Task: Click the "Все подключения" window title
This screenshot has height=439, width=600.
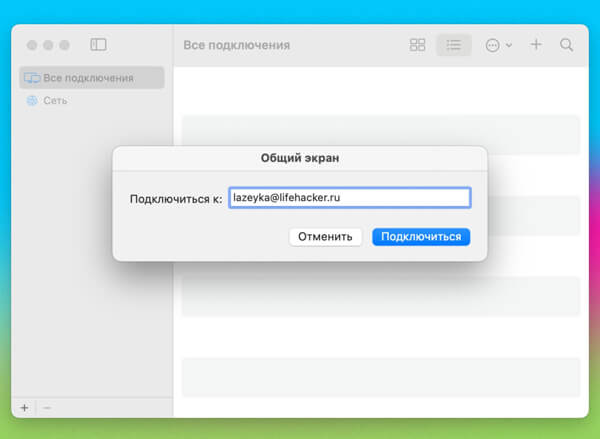Action: (x=237, y=45)
